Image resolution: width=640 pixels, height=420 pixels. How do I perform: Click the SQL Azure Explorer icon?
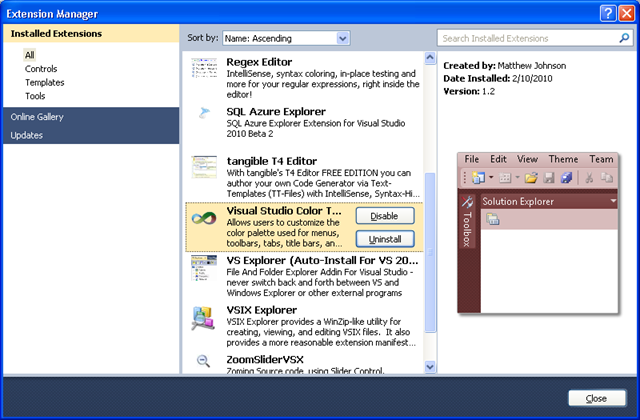pos(204,113)
